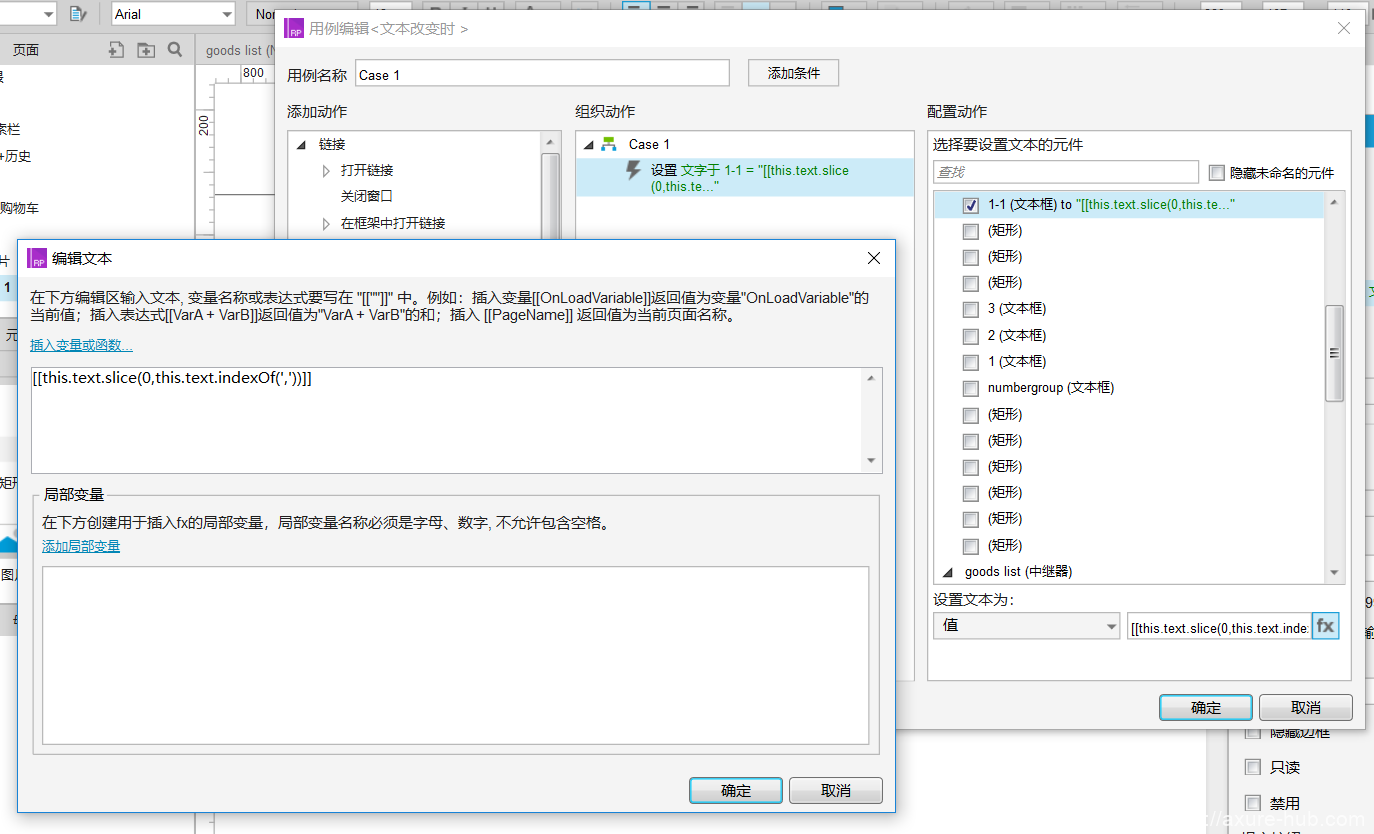Click the Case 1 hierarchy icon
Image resolution: width=1374 pixels, height=834 pixels.
[x=608, y=144]
